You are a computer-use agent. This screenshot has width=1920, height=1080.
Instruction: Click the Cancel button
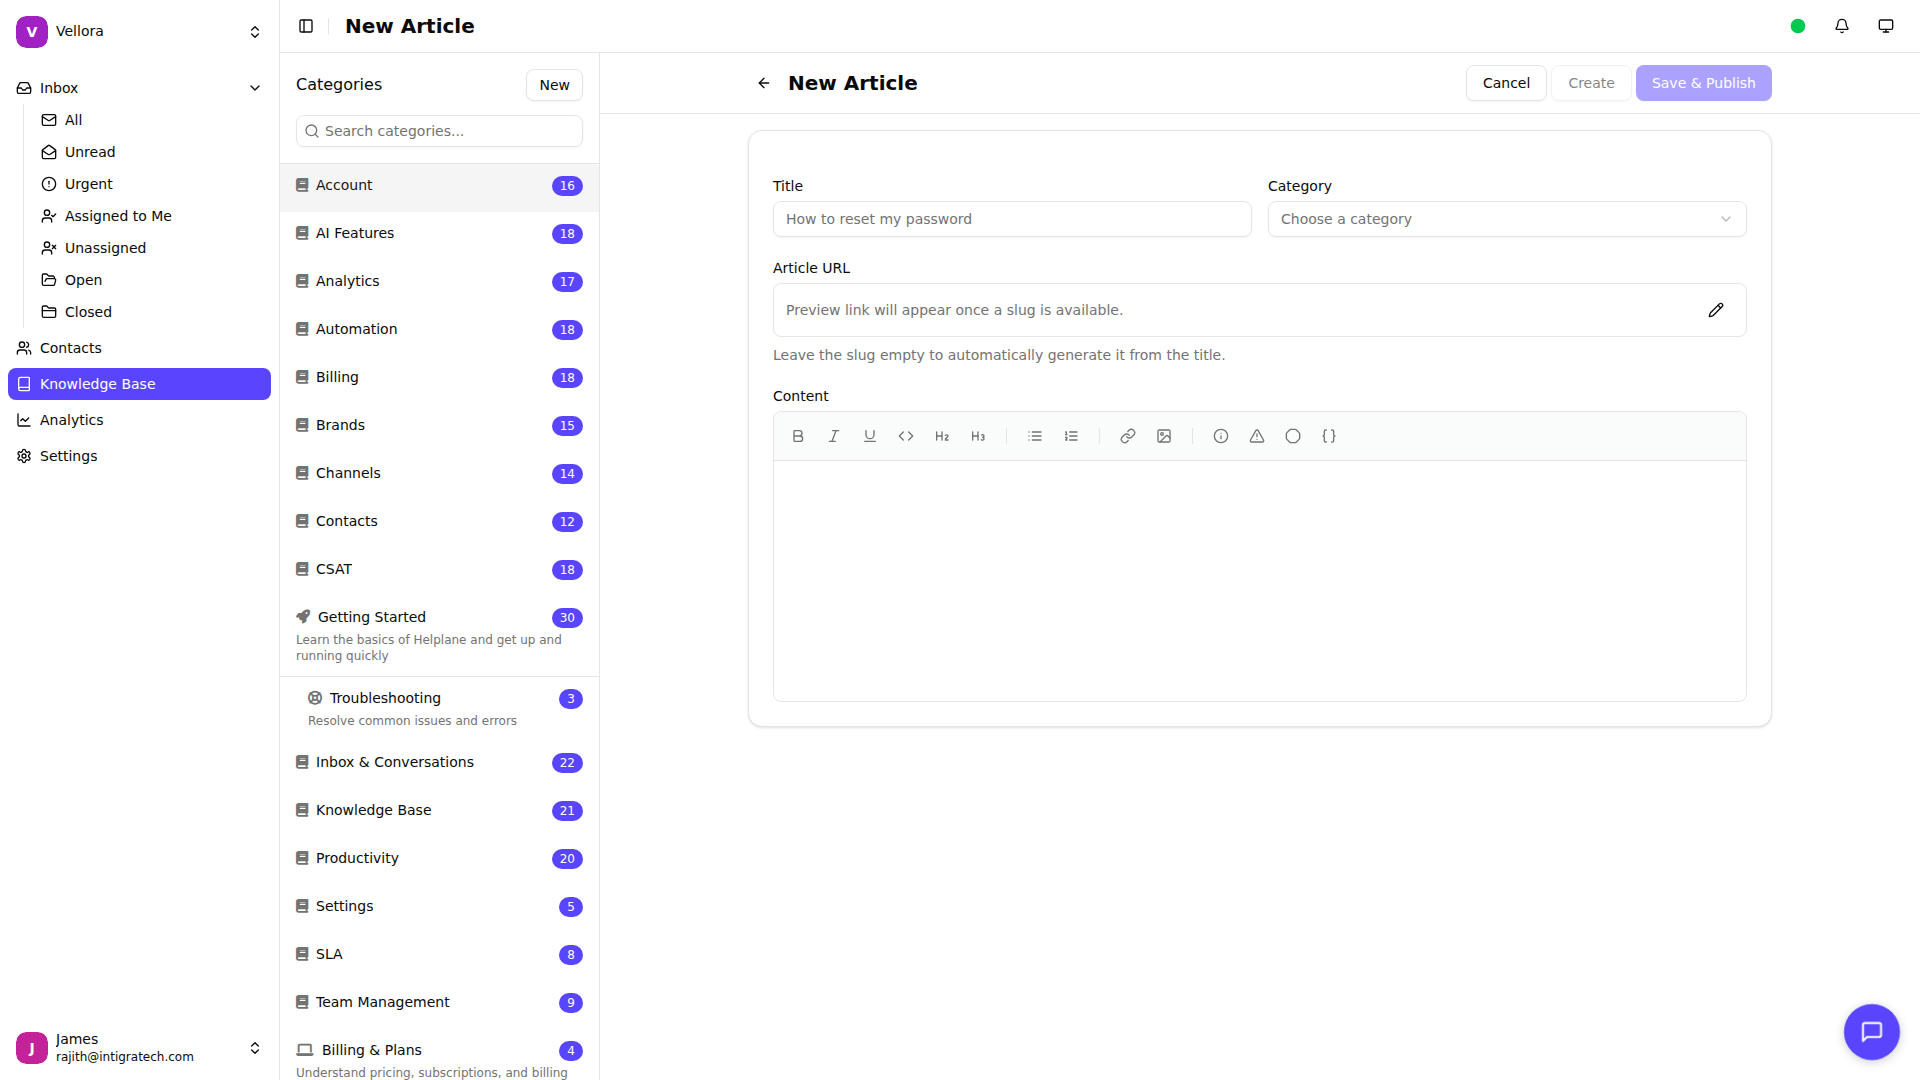pos(1506,83)
